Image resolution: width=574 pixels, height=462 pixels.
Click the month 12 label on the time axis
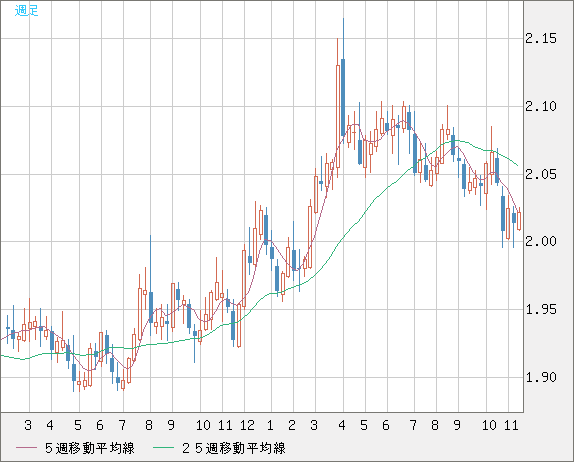[247, 425]
